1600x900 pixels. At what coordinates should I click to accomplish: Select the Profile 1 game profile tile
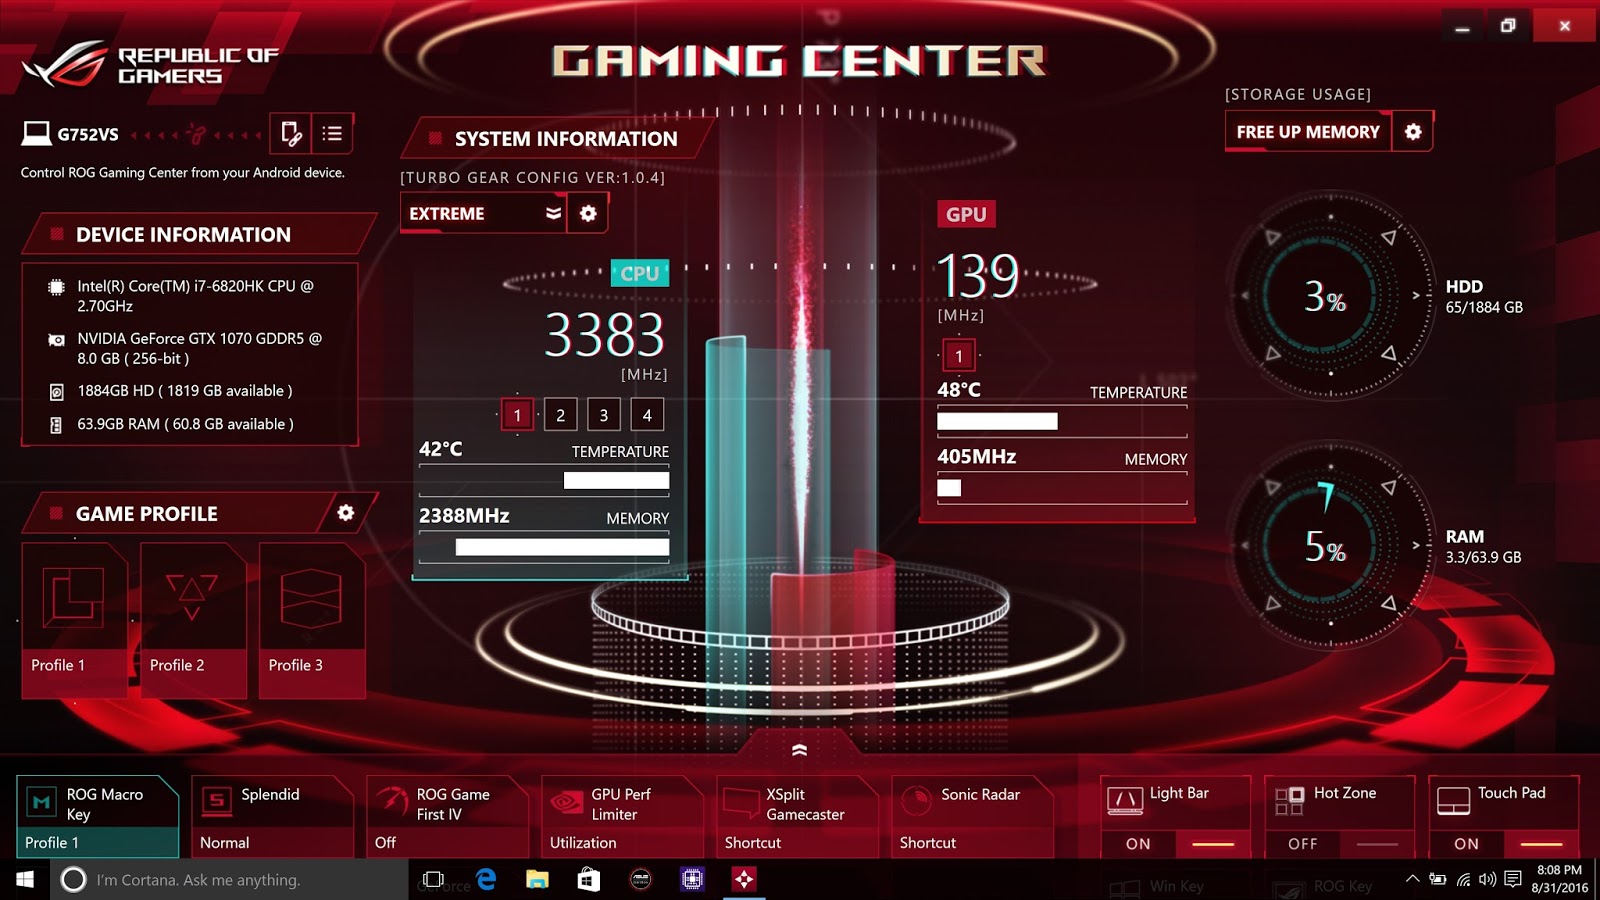click(x=74, y=620)
